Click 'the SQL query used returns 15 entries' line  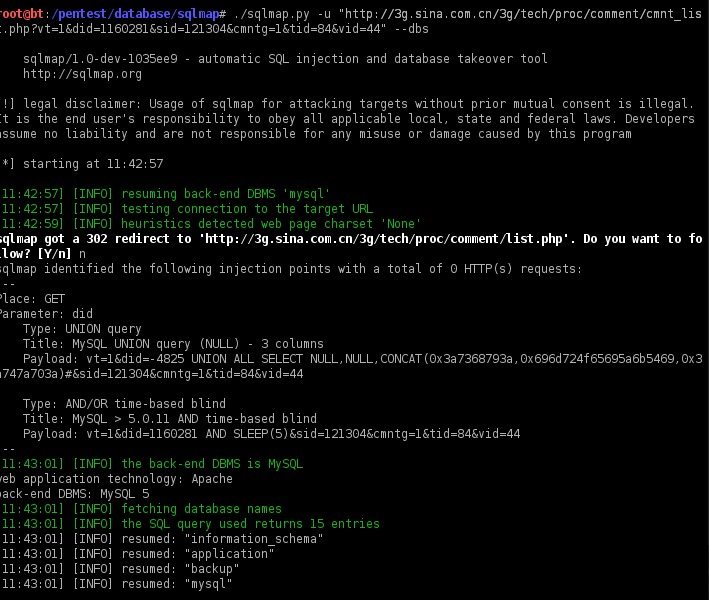click(x=190, y=524)
